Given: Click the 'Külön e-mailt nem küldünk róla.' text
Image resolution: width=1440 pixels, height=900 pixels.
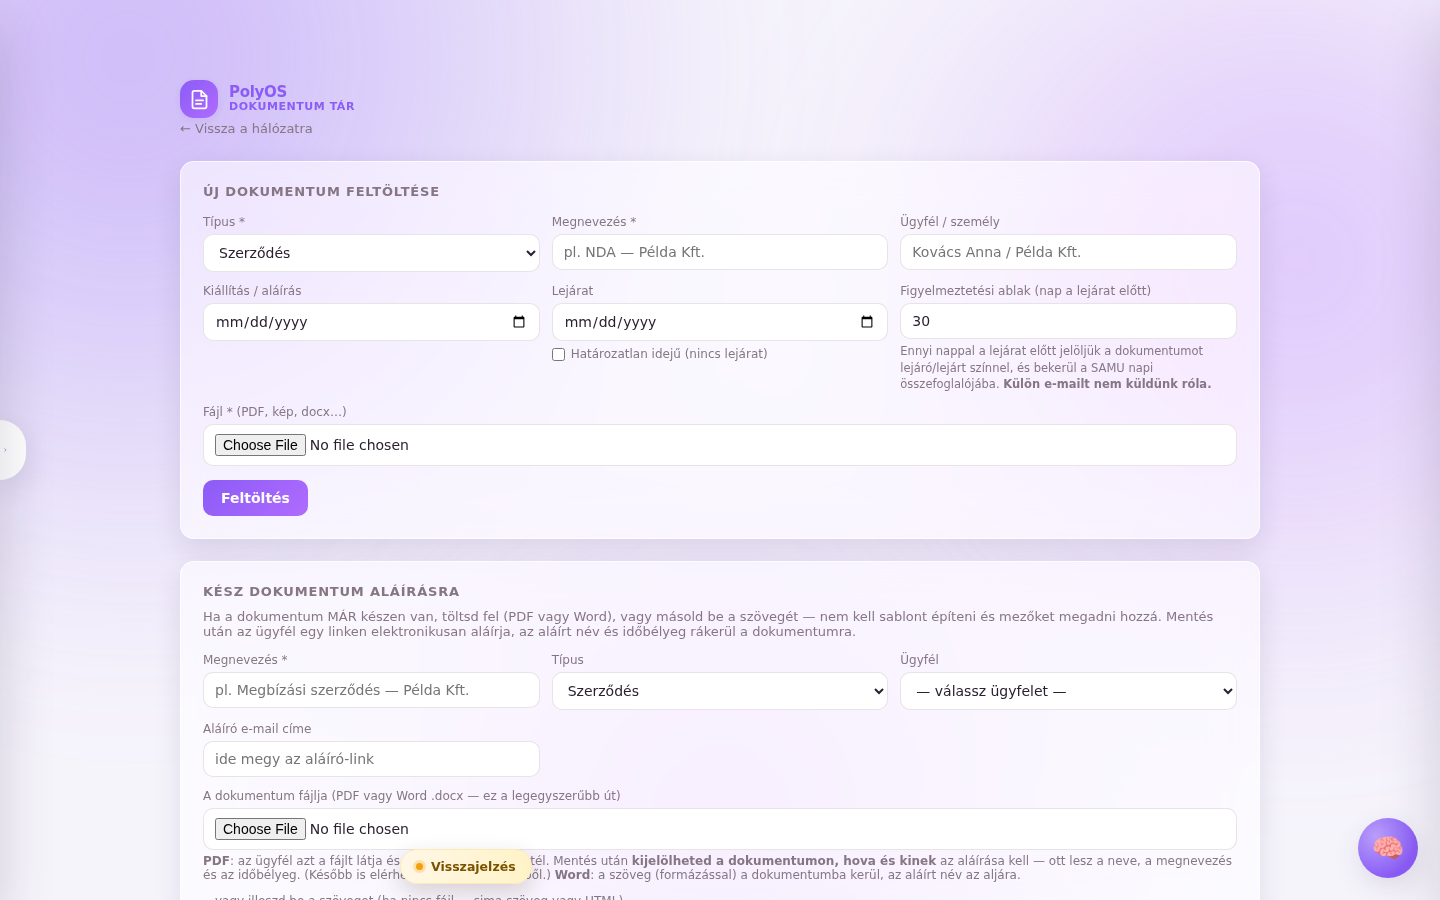Looking at the screenshot, I should pyautogui.click(x=1107, y=384).
